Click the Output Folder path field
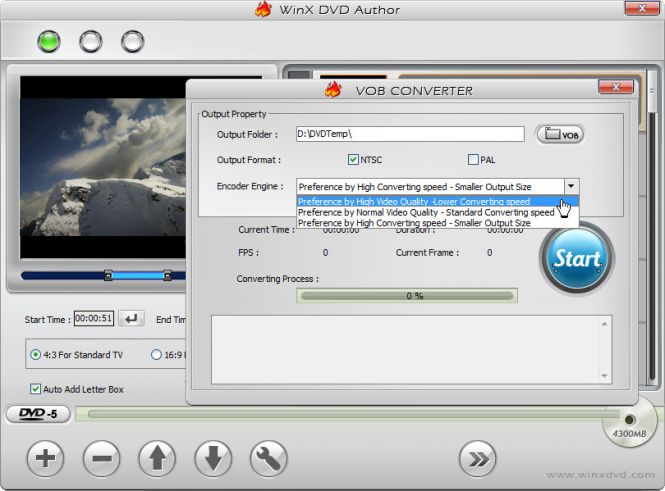The width and height of the screenshot is (665, 491). [409, 134]
